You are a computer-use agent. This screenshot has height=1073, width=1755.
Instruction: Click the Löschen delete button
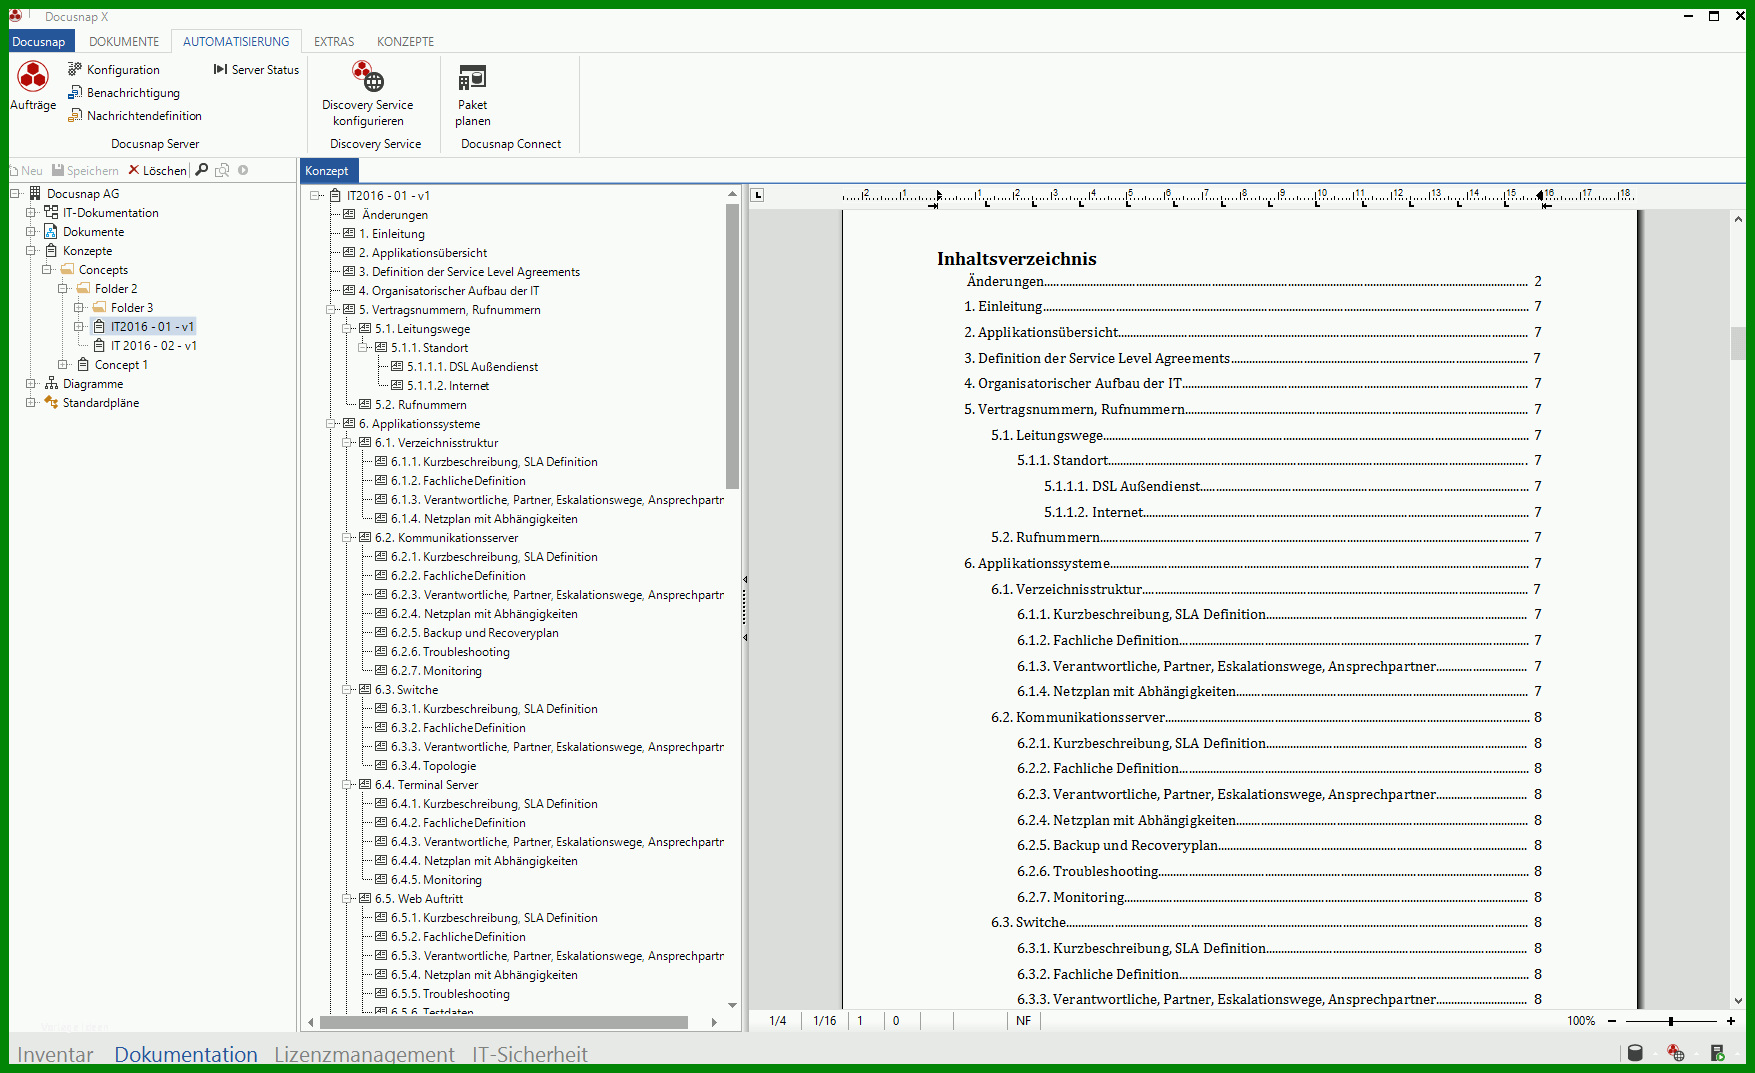(157, 171)
